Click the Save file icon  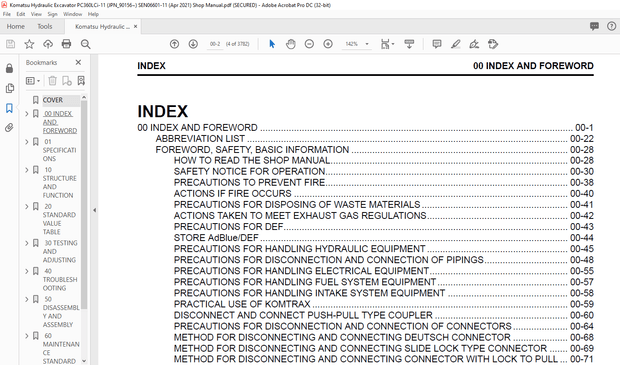(x=10, y=44)
